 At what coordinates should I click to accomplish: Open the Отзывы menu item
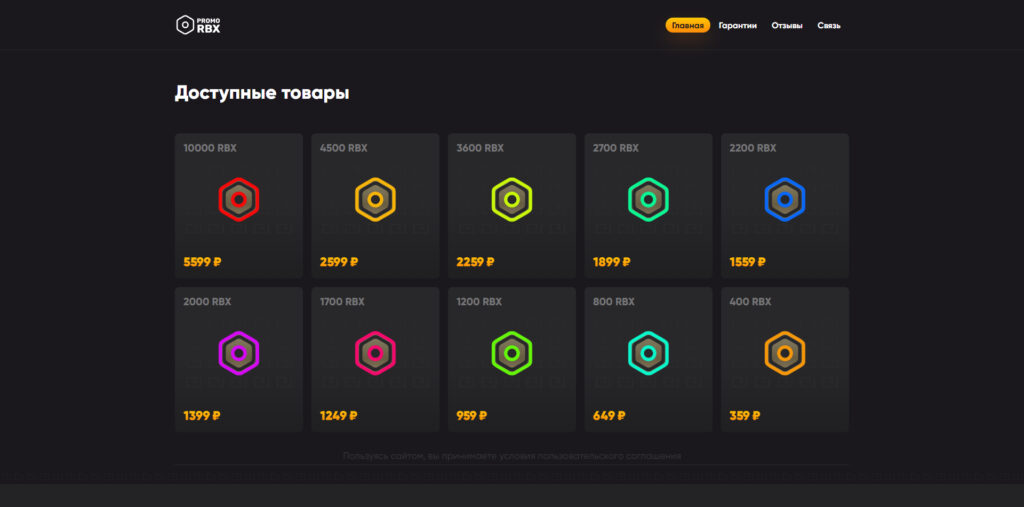pyautogui.click(x=787, y=25)
